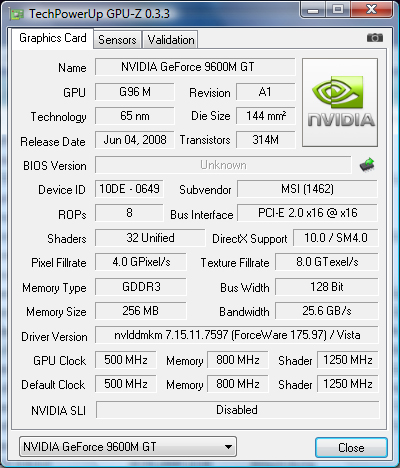
Task: Click the Memory Type label
Action: point(54,288)
